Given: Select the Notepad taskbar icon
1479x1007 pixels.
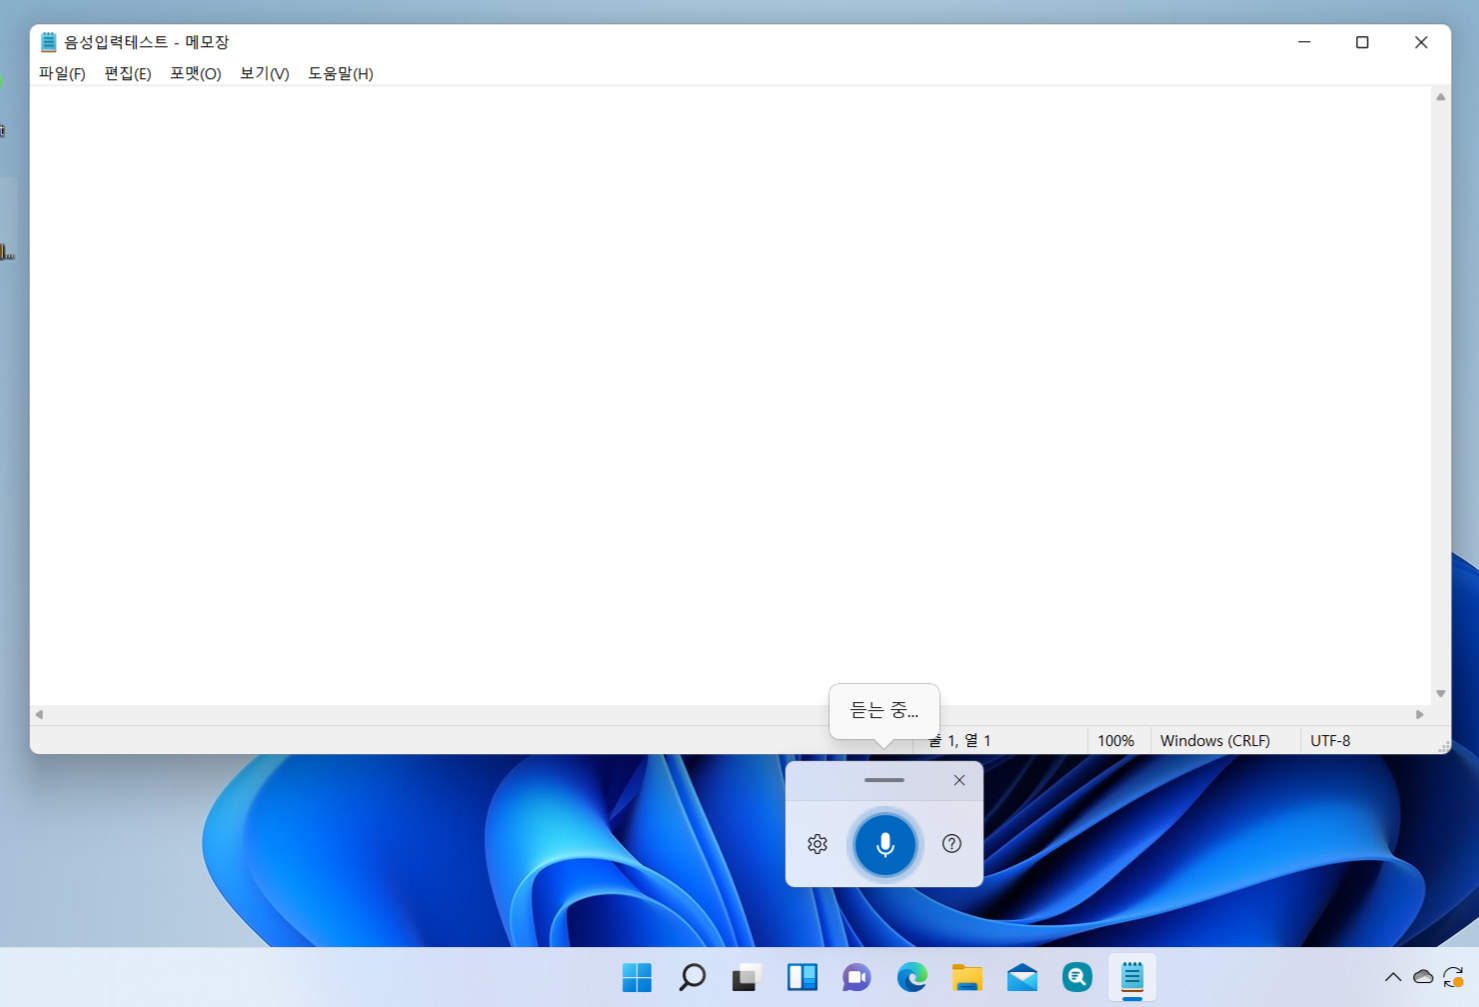Looking at the screenshot, I should [1132, 977].
